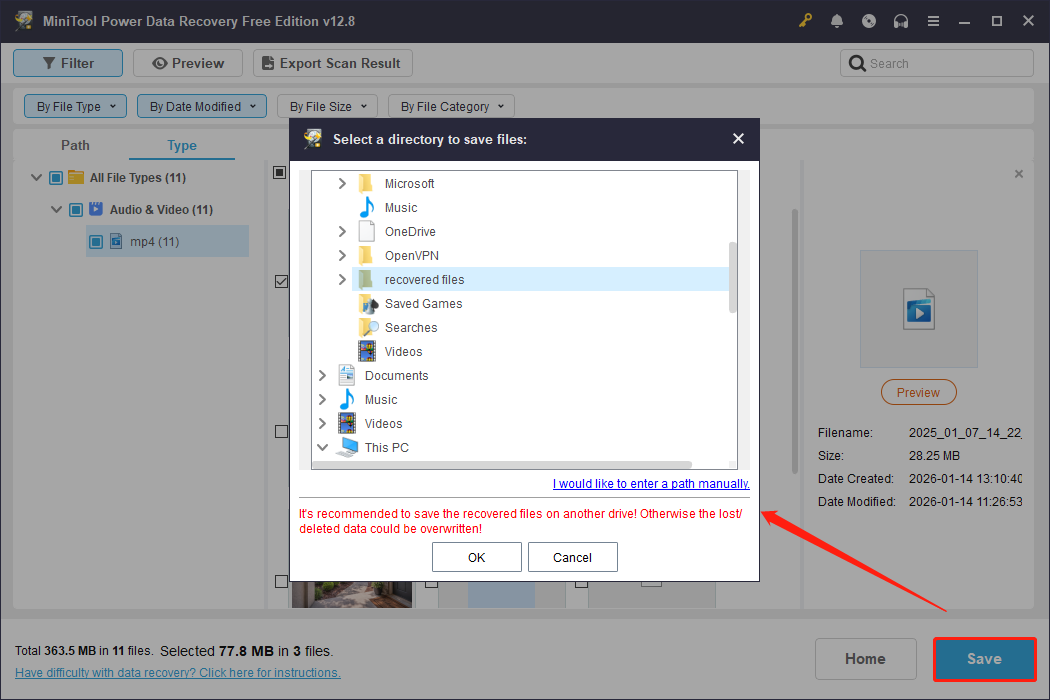
Task: Click the Search field at top right
Action: coord(936,62)
